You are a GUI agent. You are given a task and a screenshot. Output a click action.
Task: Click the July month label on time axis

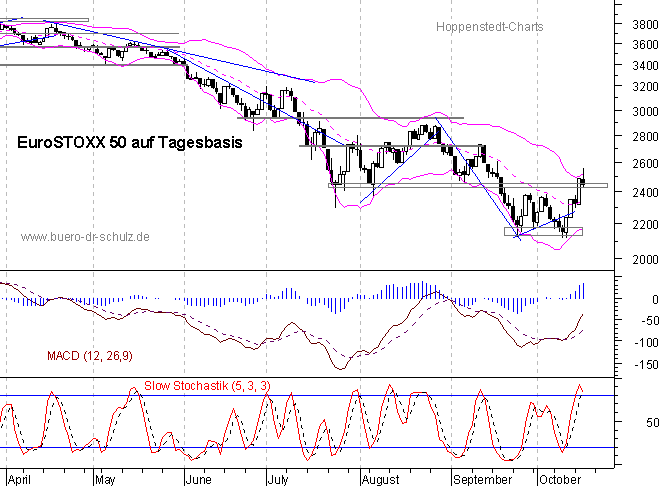(x=278, y=480)
